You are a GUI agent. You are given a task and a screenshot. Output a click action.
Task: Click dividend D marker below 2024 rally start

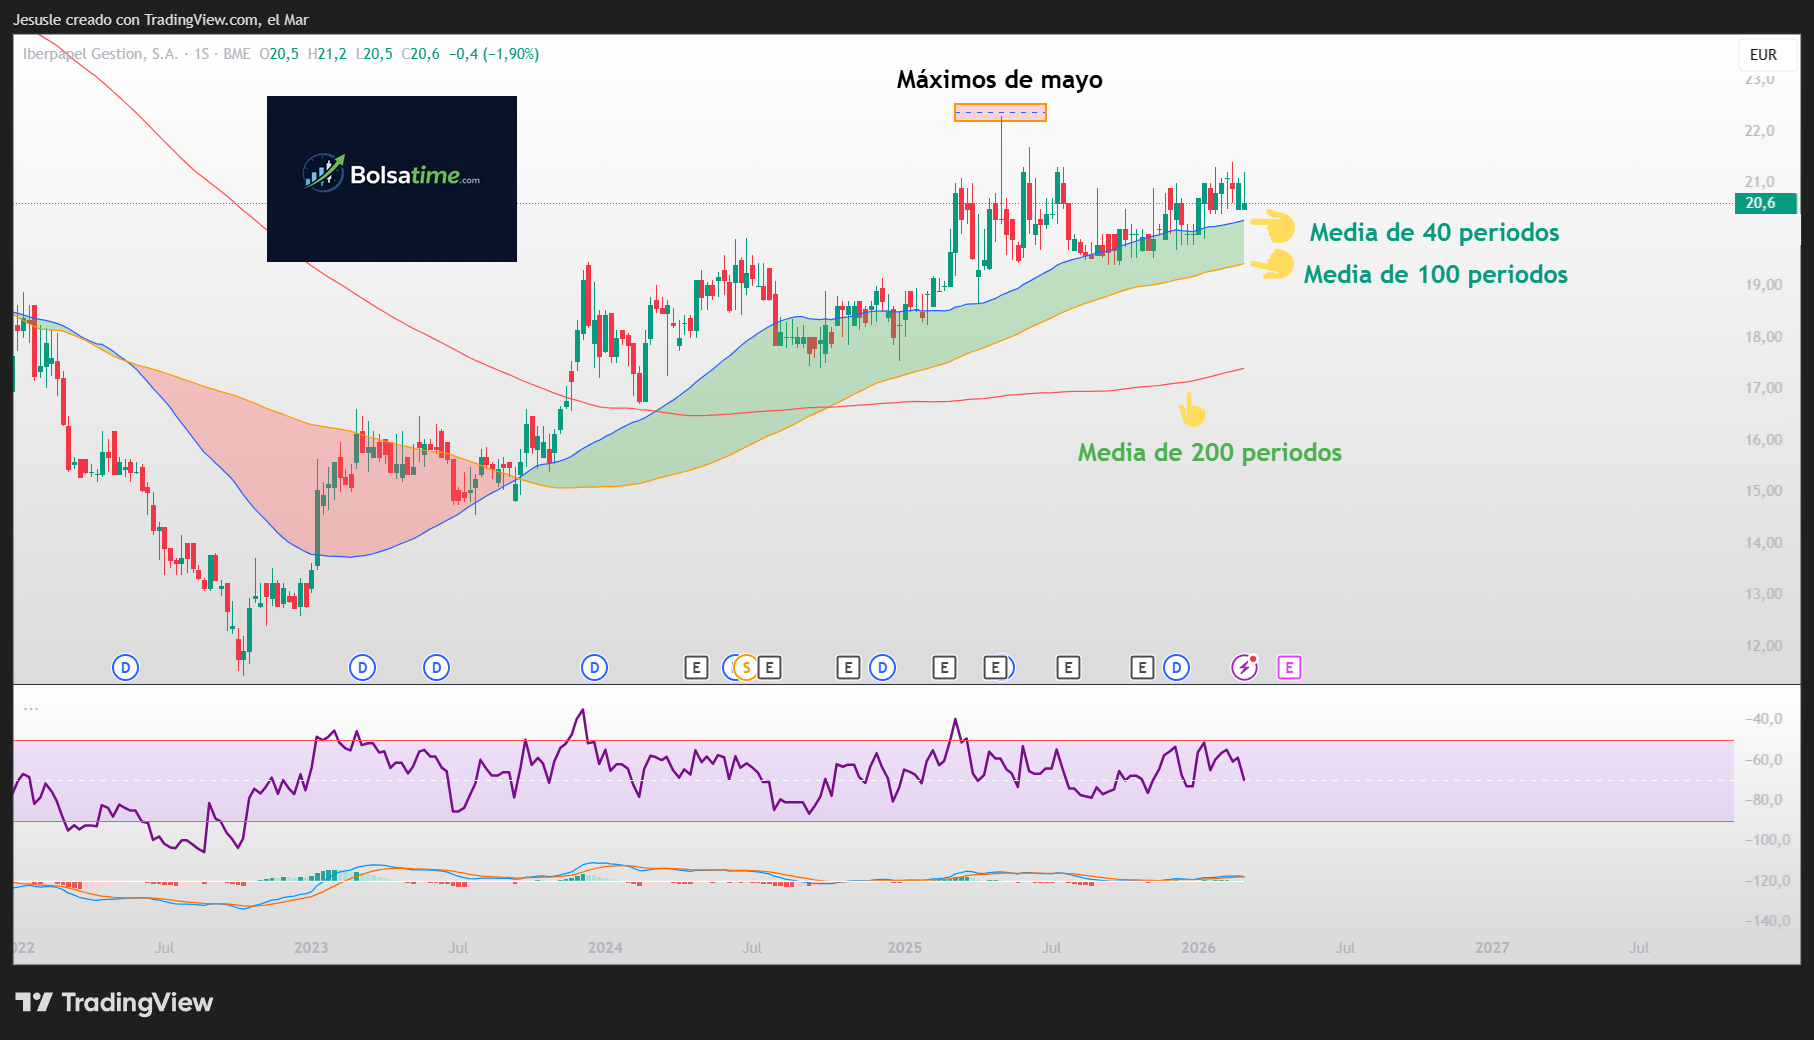594,668
